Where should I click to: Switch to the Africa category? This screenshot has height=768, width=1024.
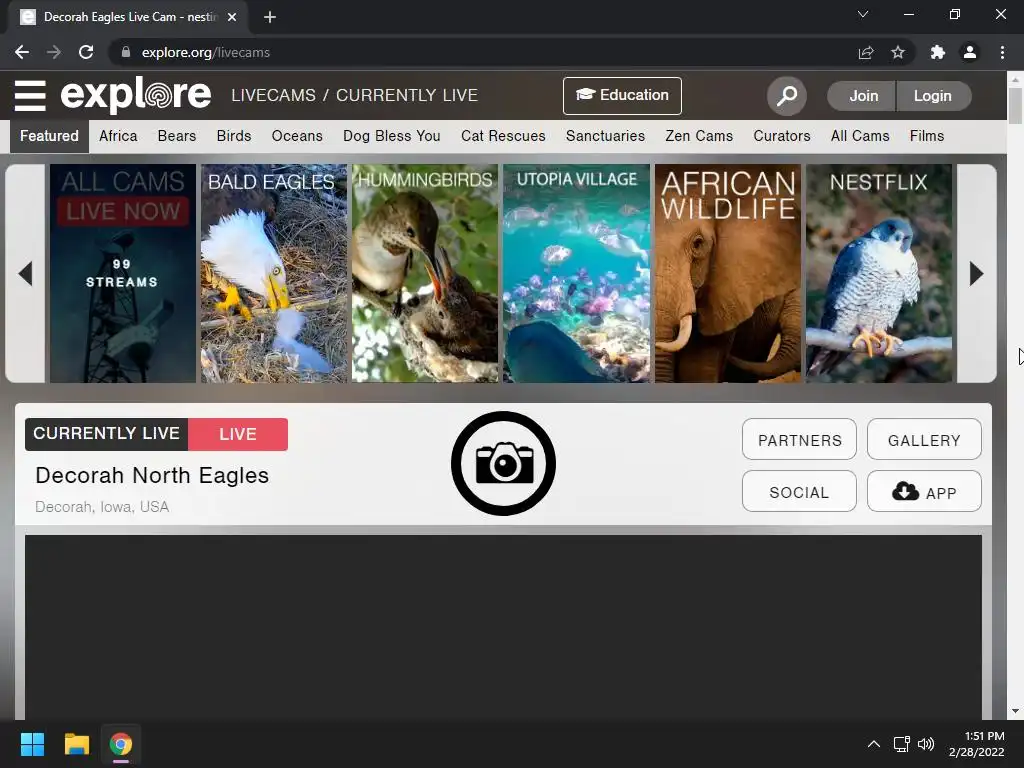click(118, 136)
